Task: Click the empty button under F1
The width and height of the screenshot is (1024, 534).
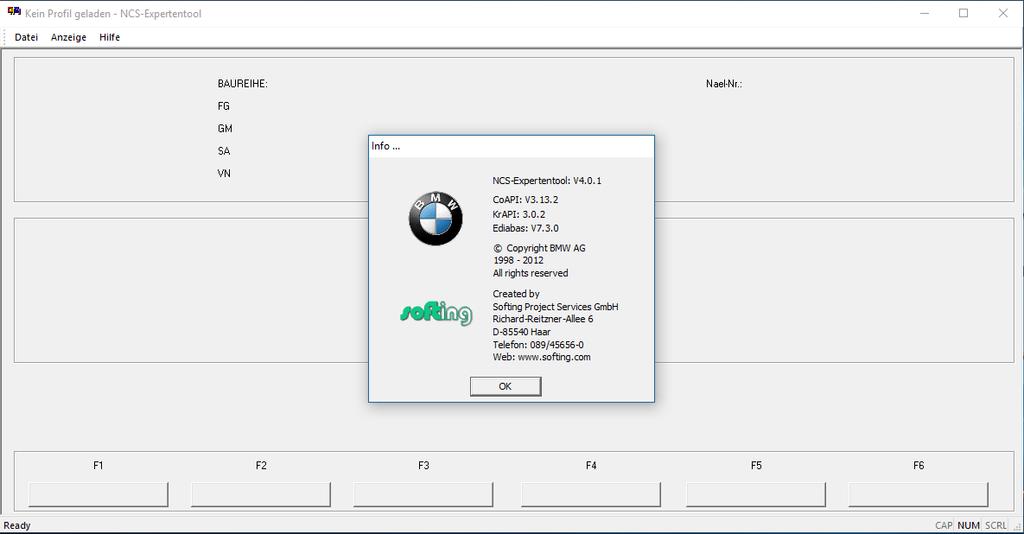Action: coord(99,495)
